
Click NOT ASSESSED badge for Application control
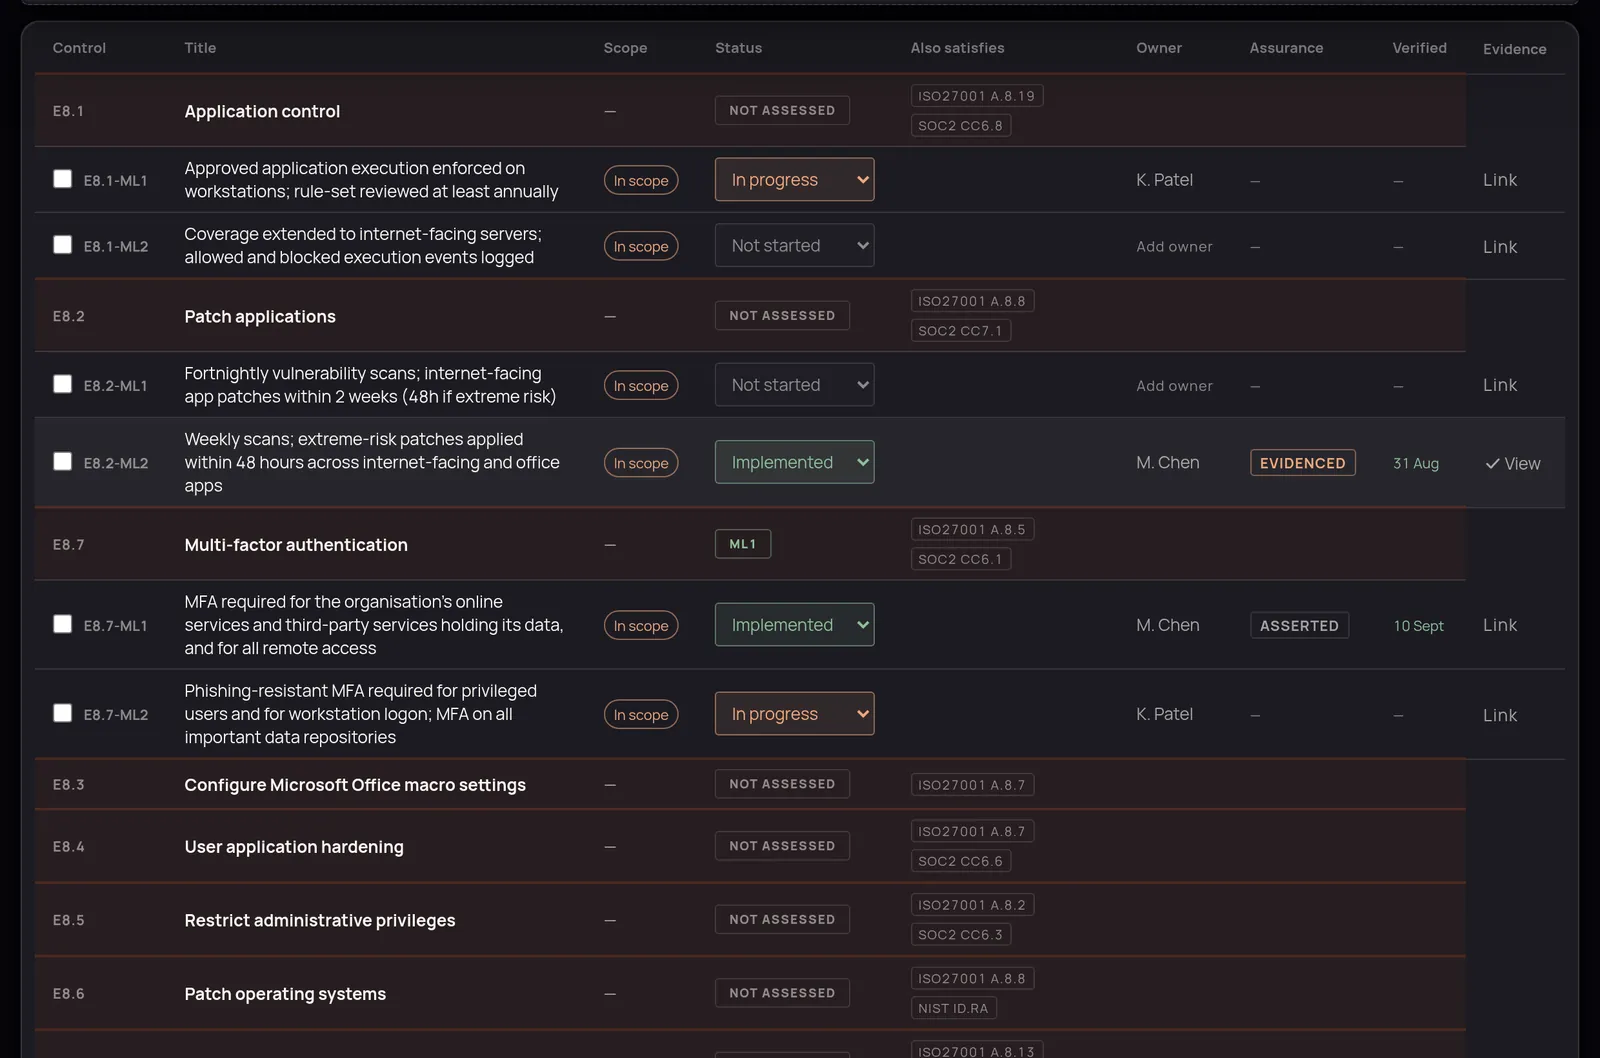pos(782,110)
